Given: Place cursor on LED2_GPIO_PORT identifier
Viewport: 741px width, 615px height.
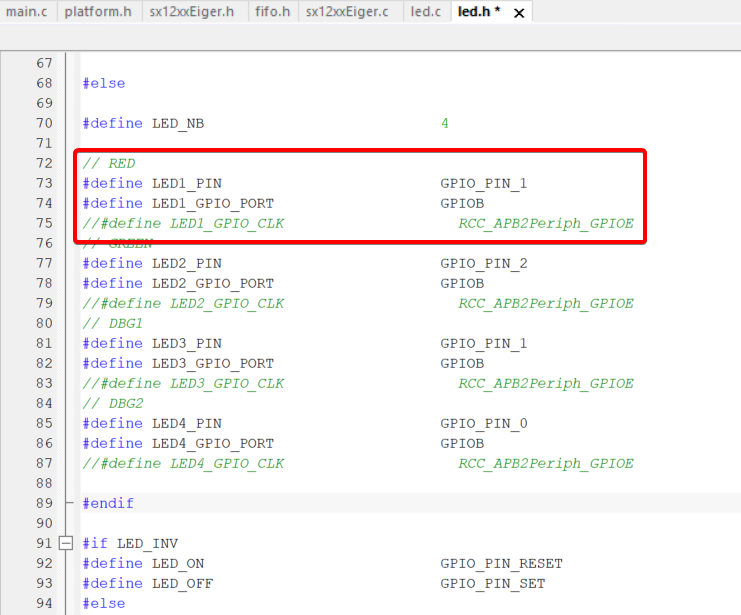Looking at the screenshot, I should pos(212,283).
